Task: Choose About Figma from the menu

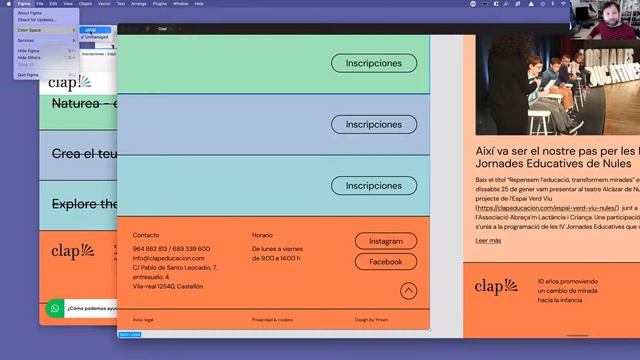Action: tap(46, 13)
